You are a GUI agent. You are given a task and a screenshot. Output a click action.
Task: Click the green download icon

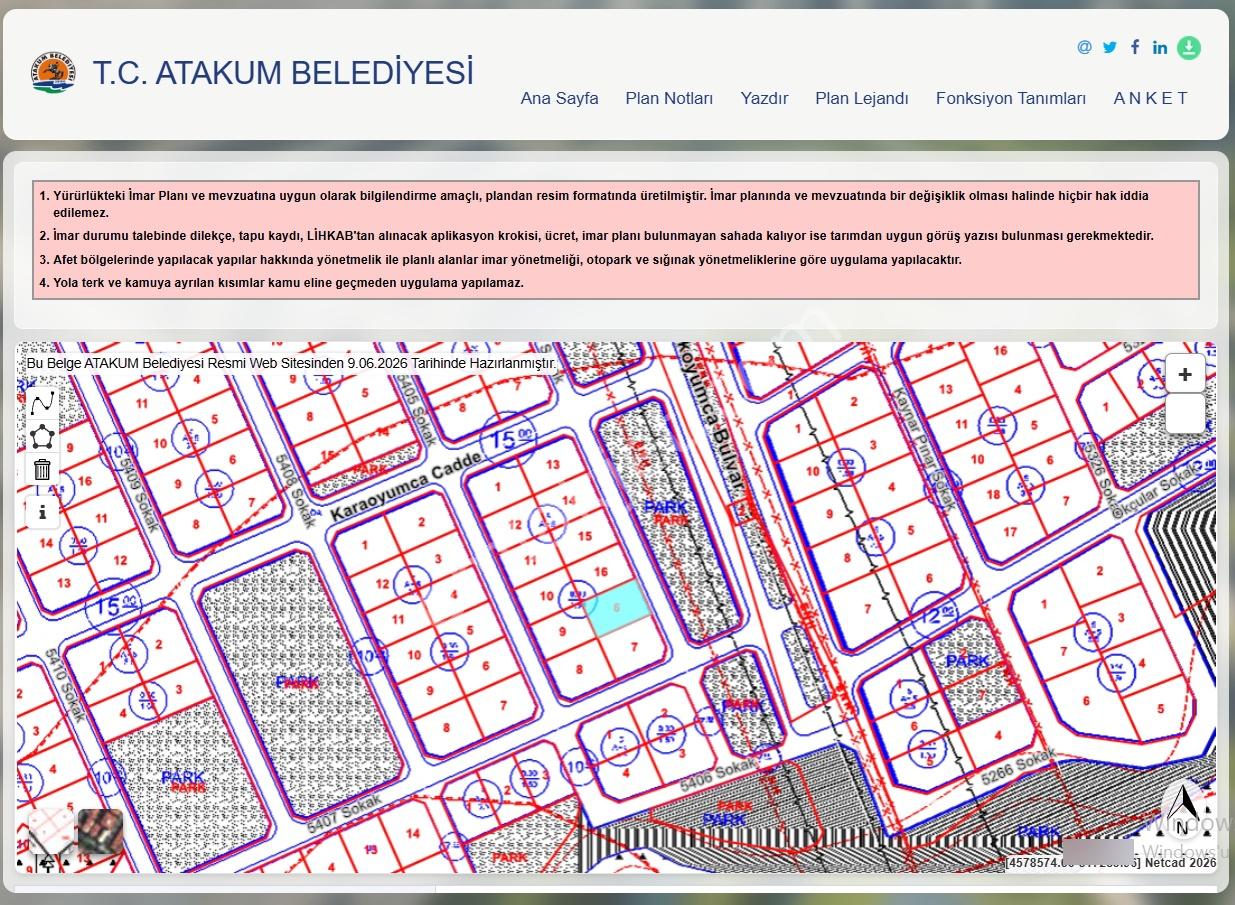click(1188, 48)
